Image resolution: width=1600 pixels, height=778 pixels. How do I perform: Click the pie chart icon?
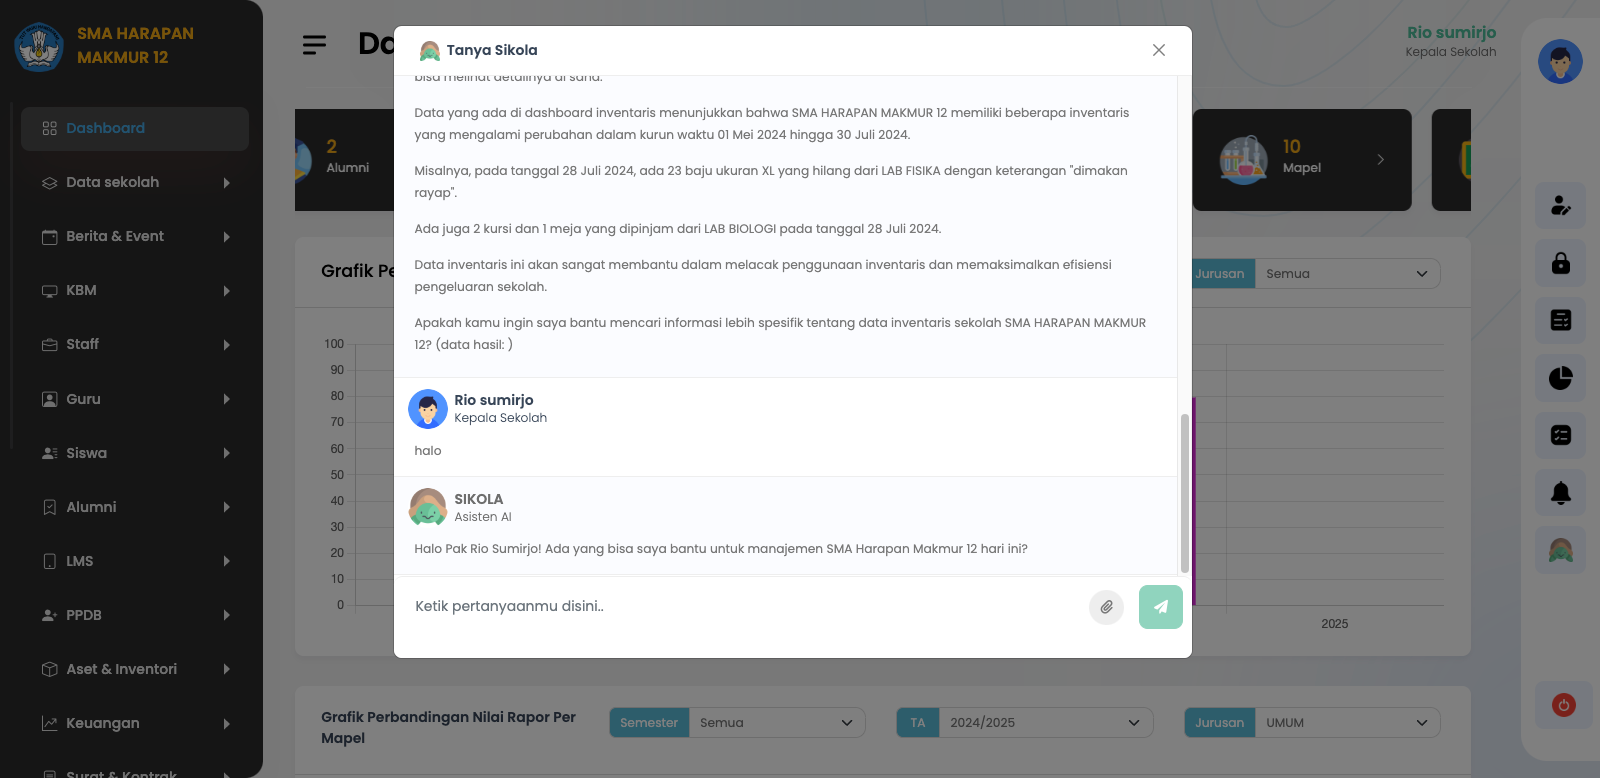pyautogui.click(x=1560, y=378)
